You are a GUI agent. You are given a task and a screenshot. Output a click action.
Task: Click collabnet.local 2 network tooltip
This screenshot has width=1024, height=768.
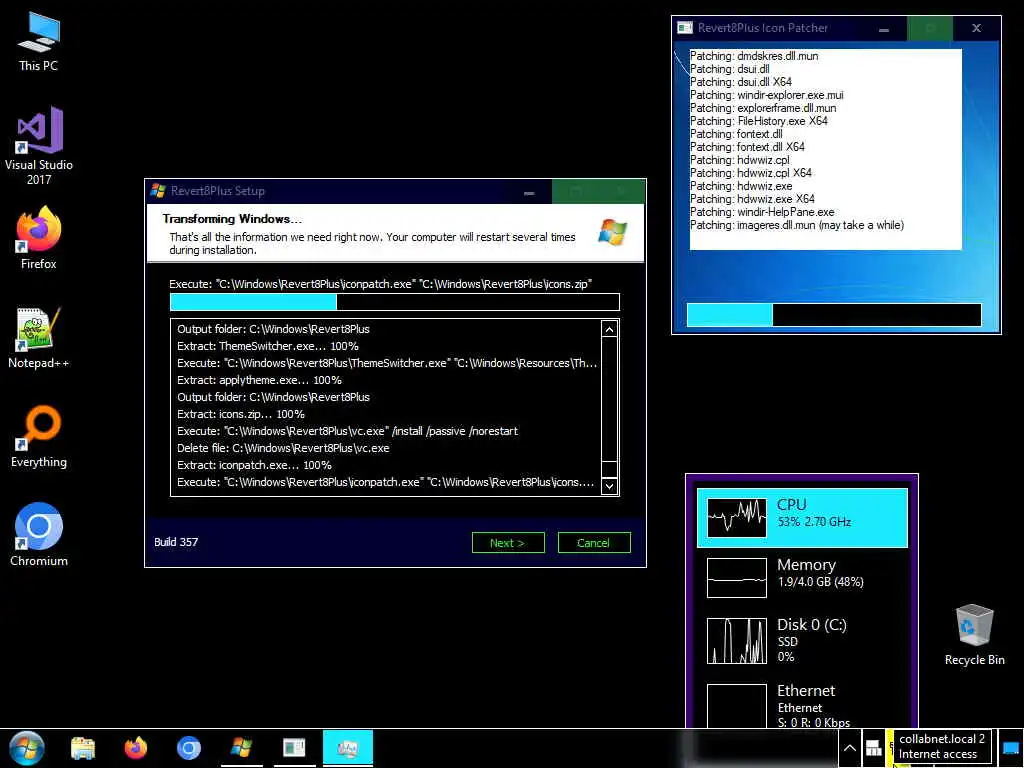942,746
